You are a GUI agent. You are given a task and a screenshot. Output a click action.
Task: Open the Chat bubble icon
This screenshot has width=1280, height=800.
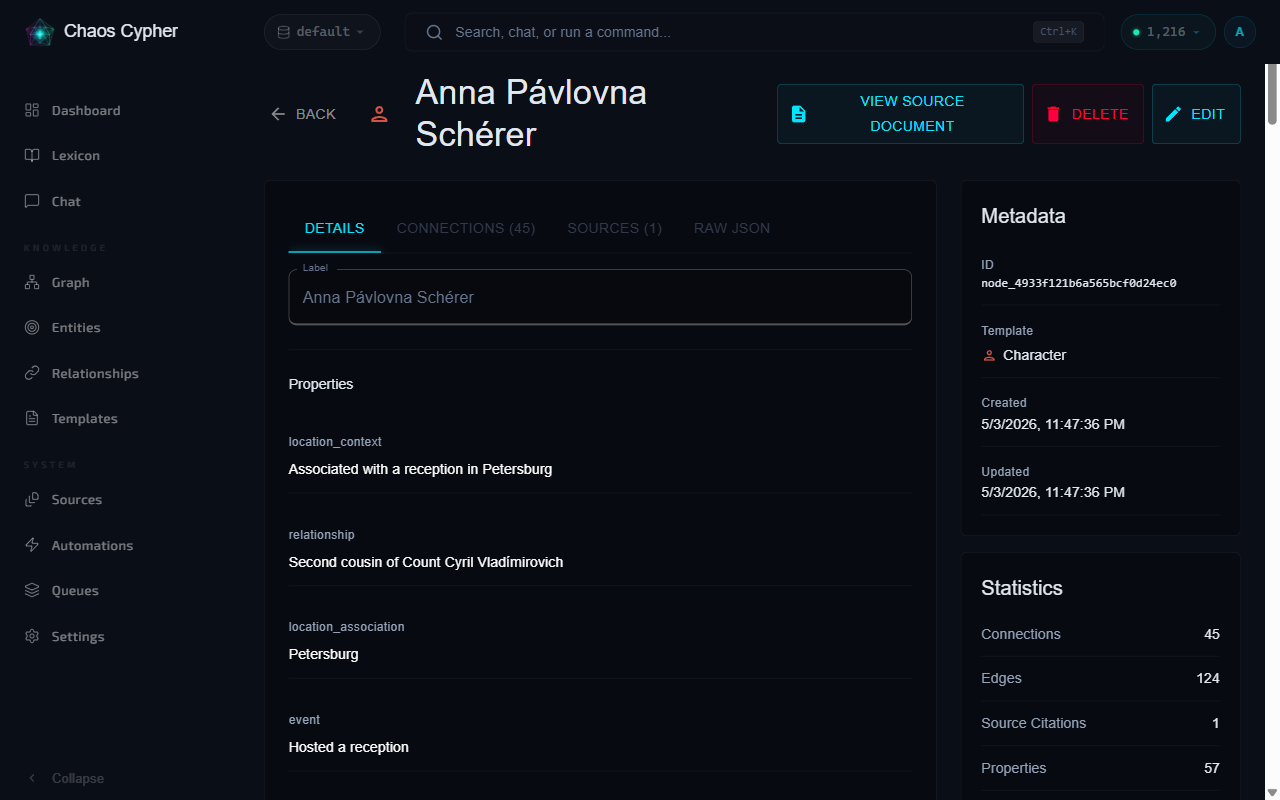(32, 201)
